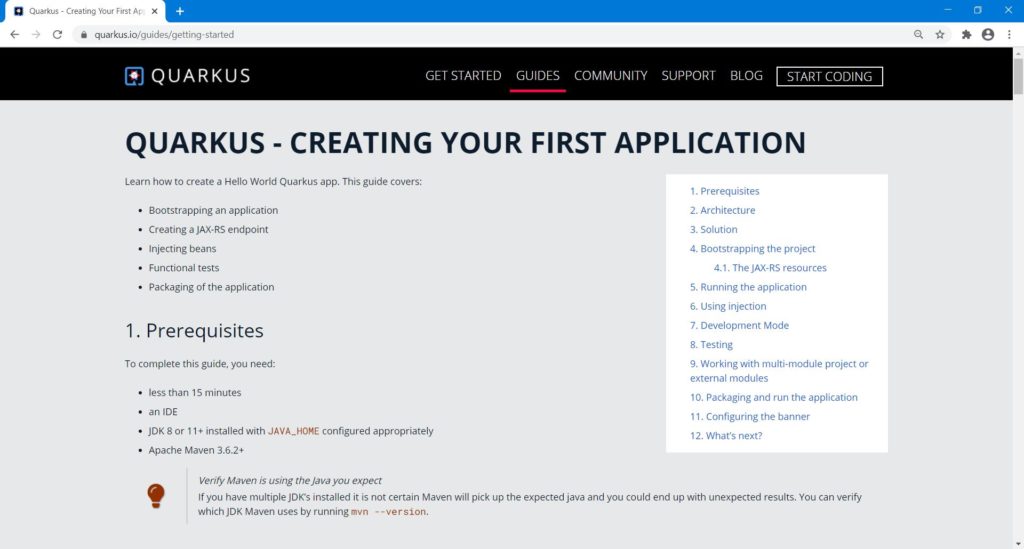Open the COMMUNITY menu item
Screen dimensions: 1024x549
click(611, 76)
